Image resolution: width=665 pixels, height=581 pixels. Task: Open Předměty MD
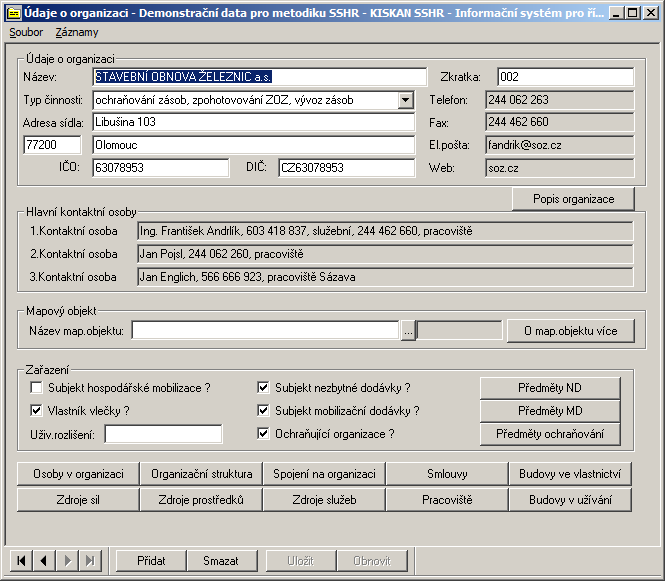click(x=550, y=411)
